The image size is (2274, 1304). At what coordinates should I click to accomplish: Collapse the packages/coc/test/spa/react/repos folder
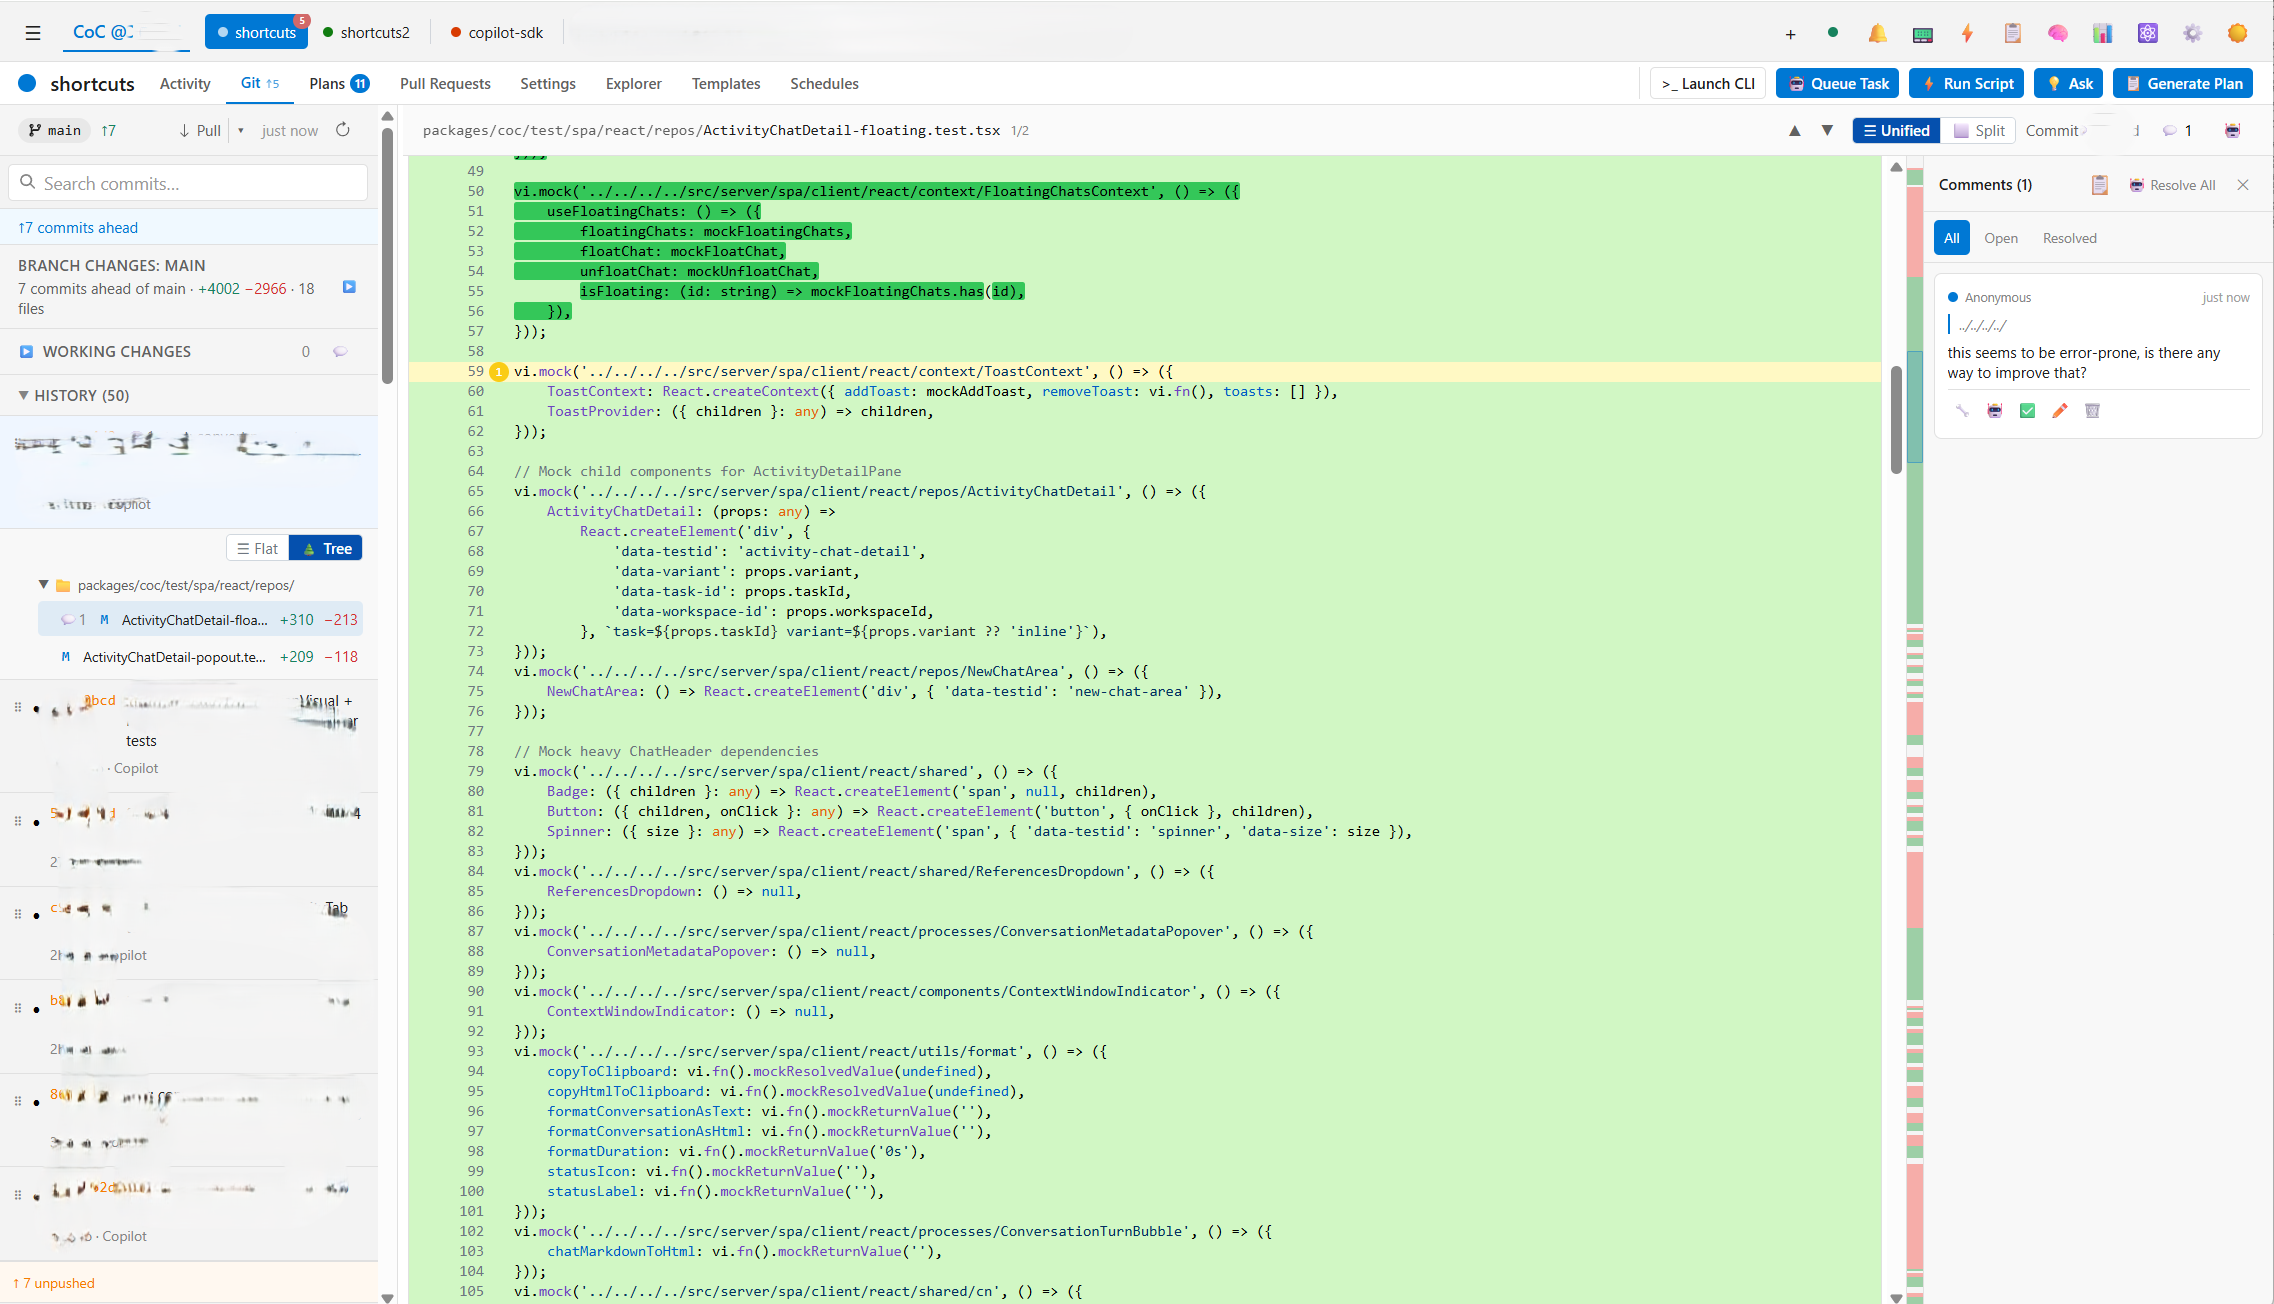(43, 585)
